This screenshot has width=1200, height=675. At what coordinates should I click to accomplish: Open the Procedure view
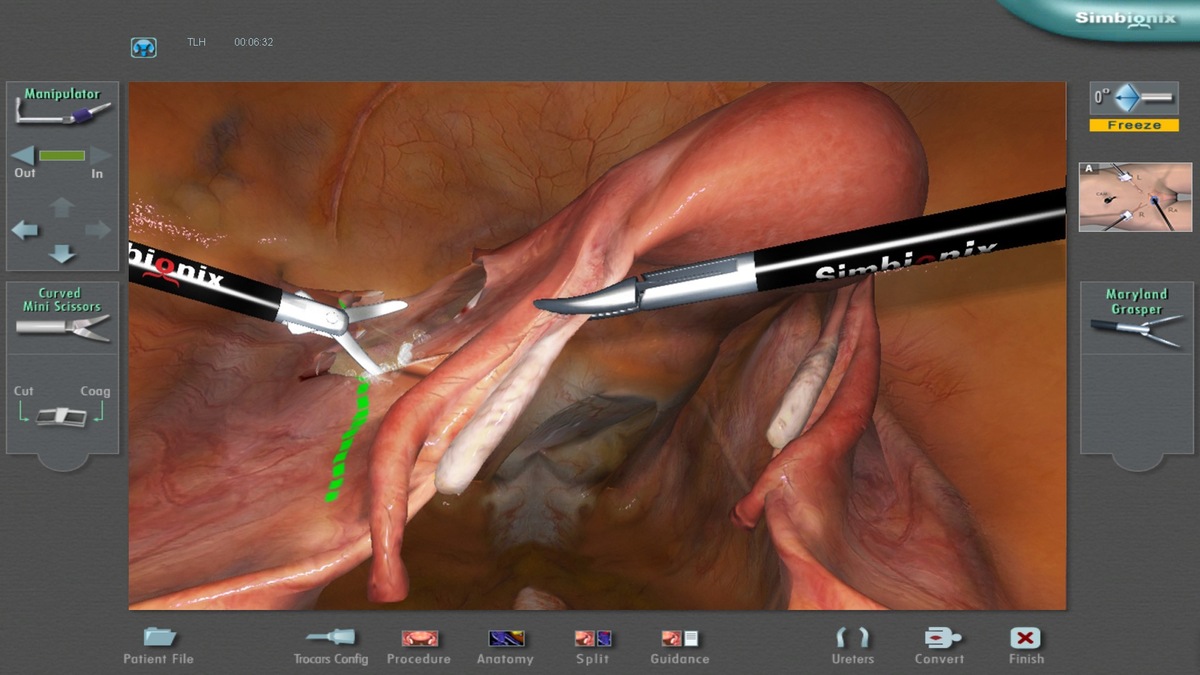(x=419, y=646)
